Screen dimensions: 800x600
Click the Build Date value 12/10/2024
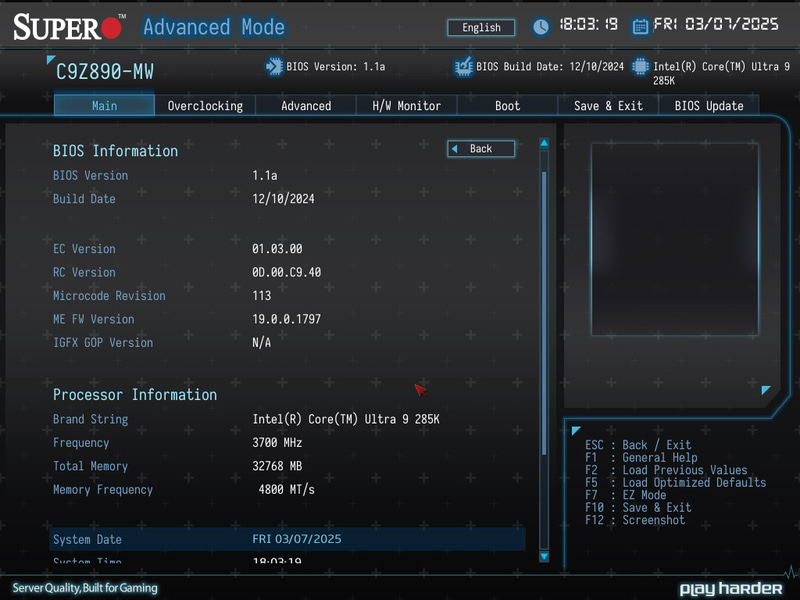click(283, 199)
